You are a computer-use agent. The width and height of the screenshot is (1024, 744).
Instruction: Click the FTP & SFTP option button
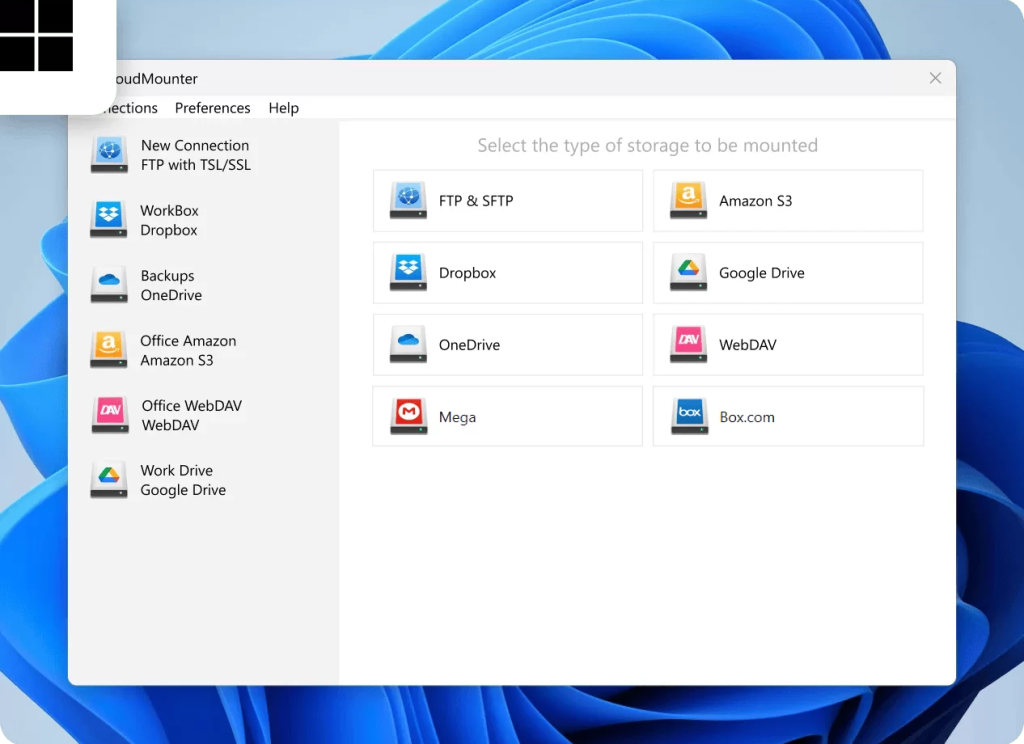507,200
